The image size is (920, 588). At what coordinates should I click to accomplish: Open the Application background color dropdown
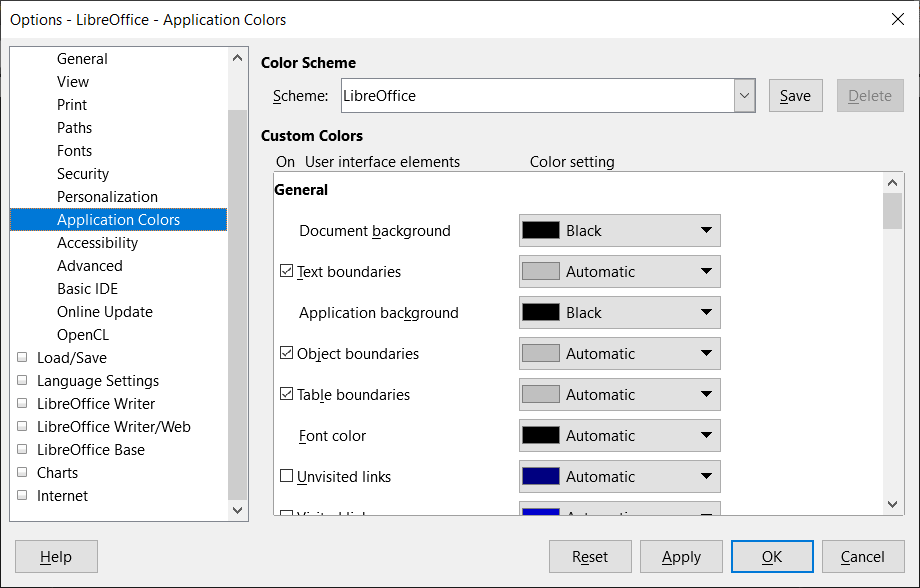(x=620, y=313)
